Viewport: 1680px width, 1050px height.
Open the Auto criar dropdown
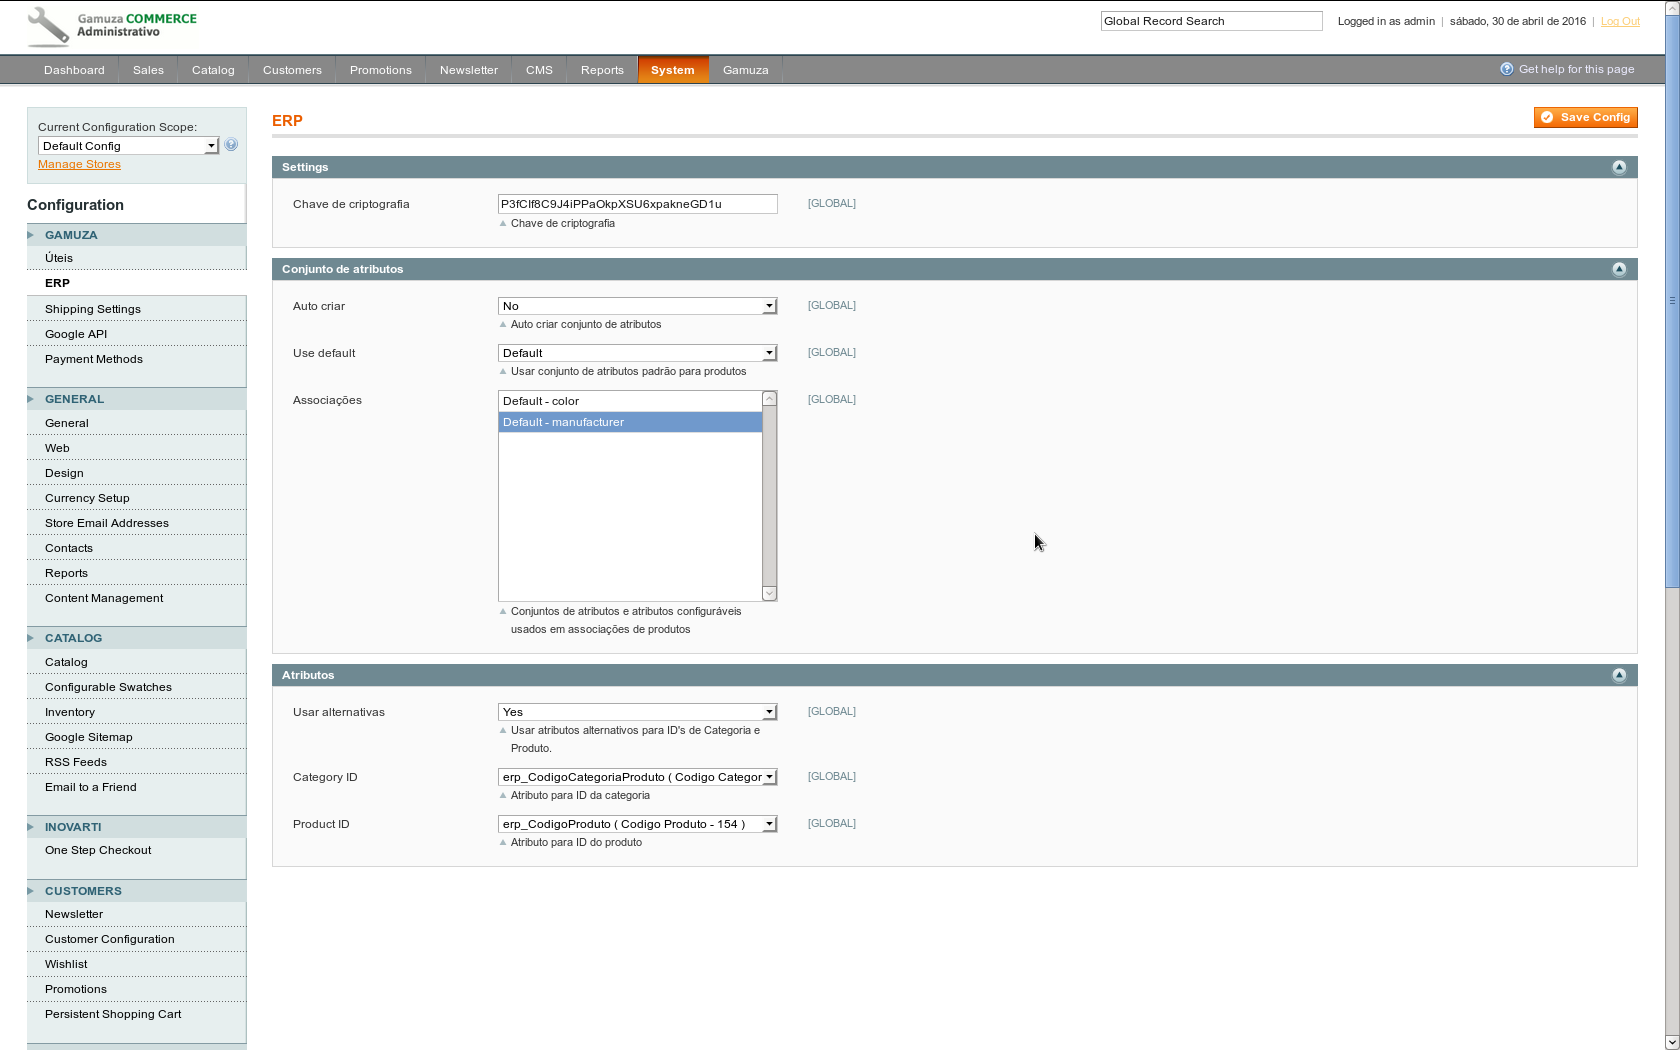click(637, 306)
